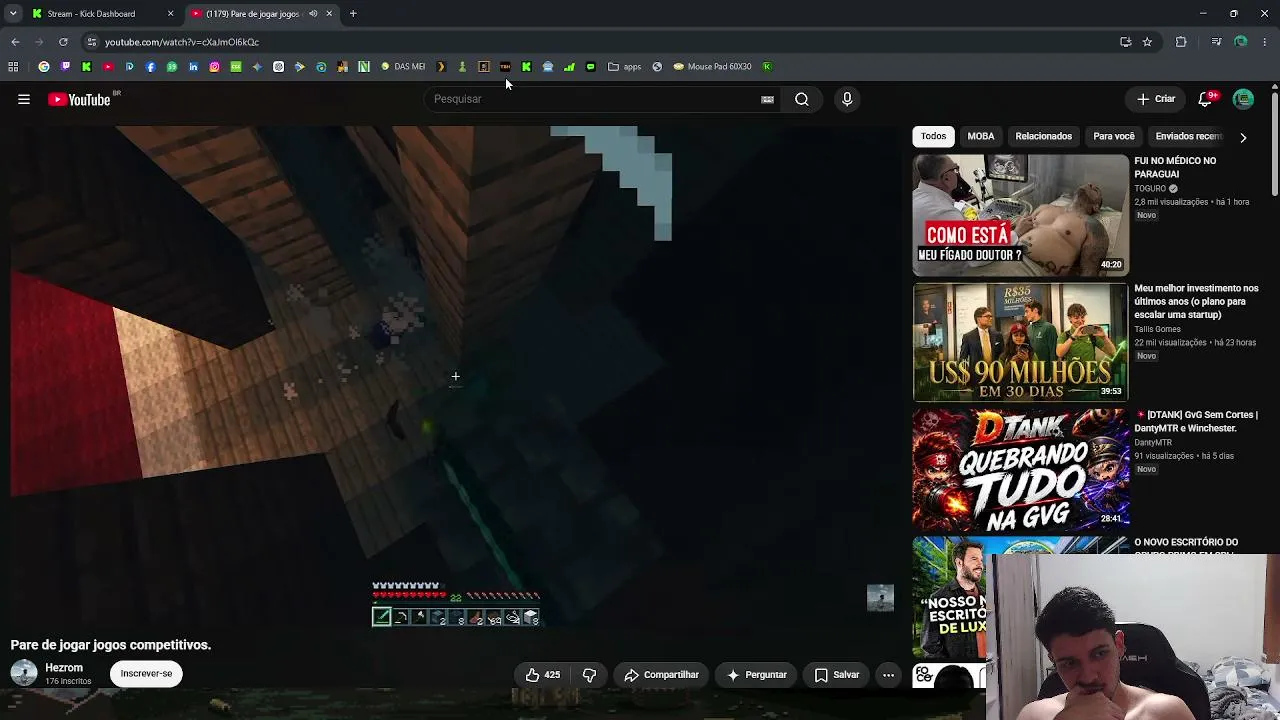Select the Relacionados filter chip
This screenshot has height=720, width=1280.
1043,136
